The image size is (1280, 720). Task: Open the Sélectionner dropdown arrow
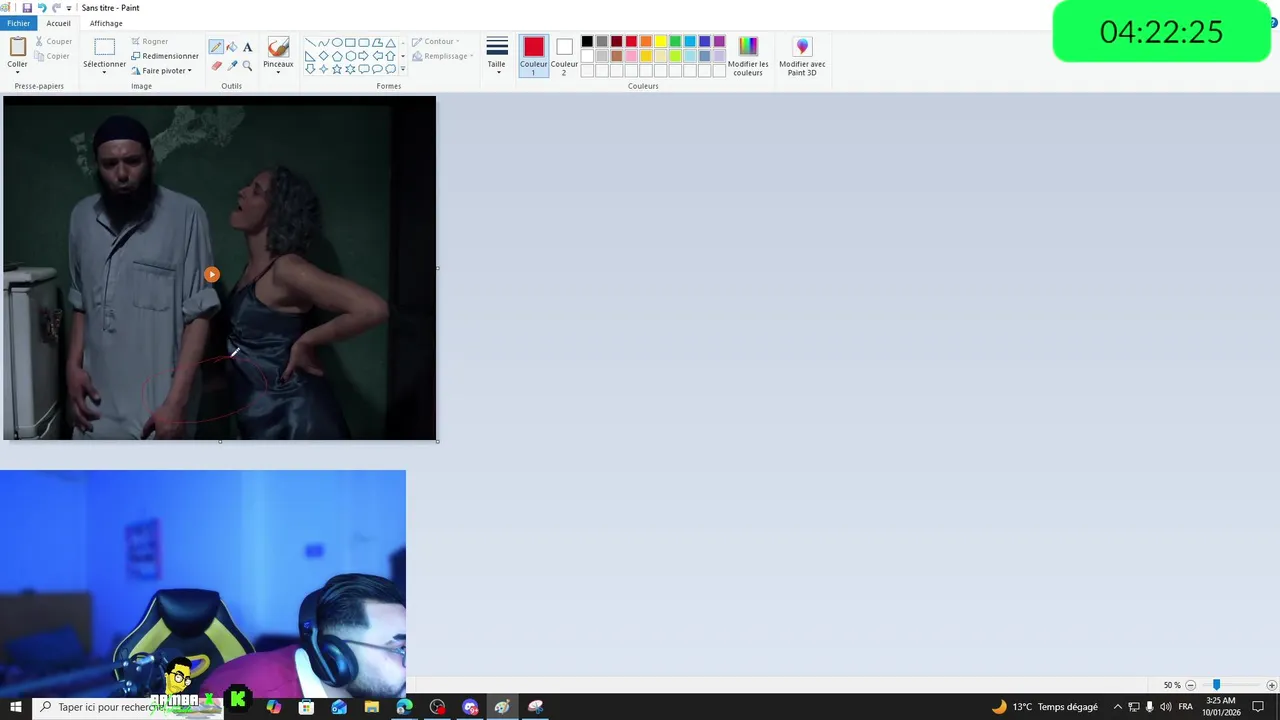(x=104, y=73)
